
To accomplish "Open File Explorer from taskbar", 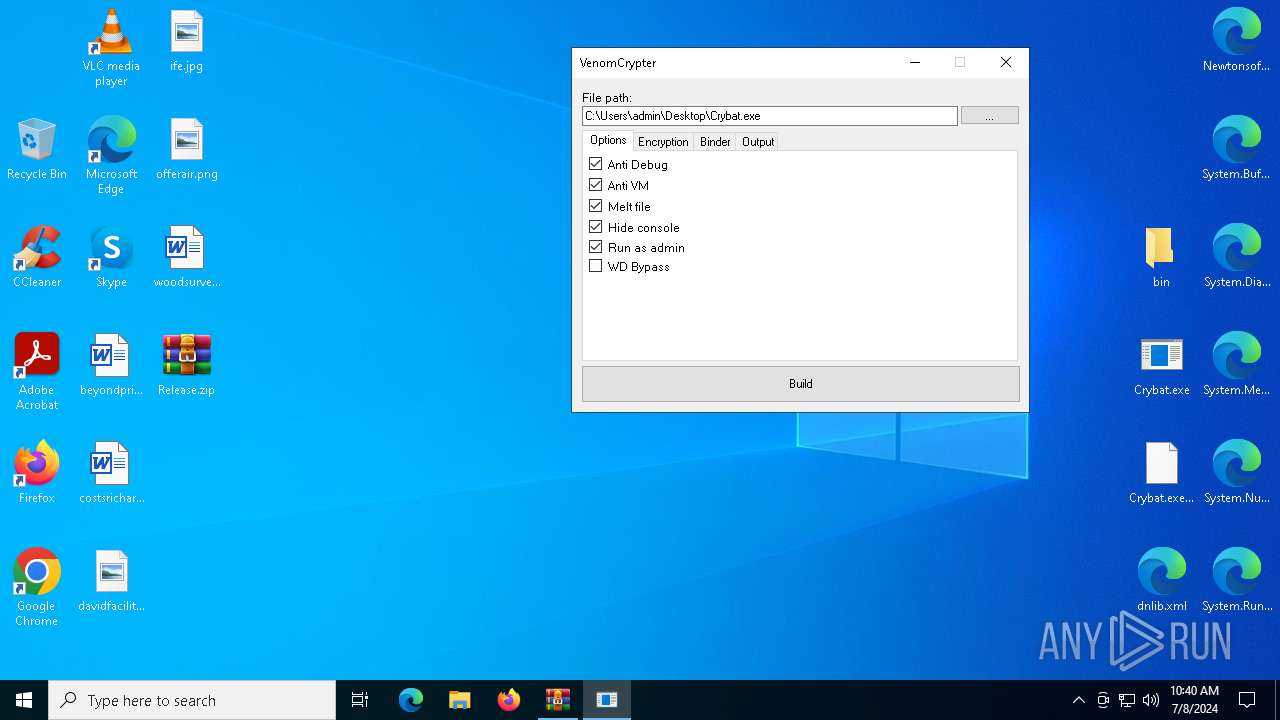I will point(460,700).
